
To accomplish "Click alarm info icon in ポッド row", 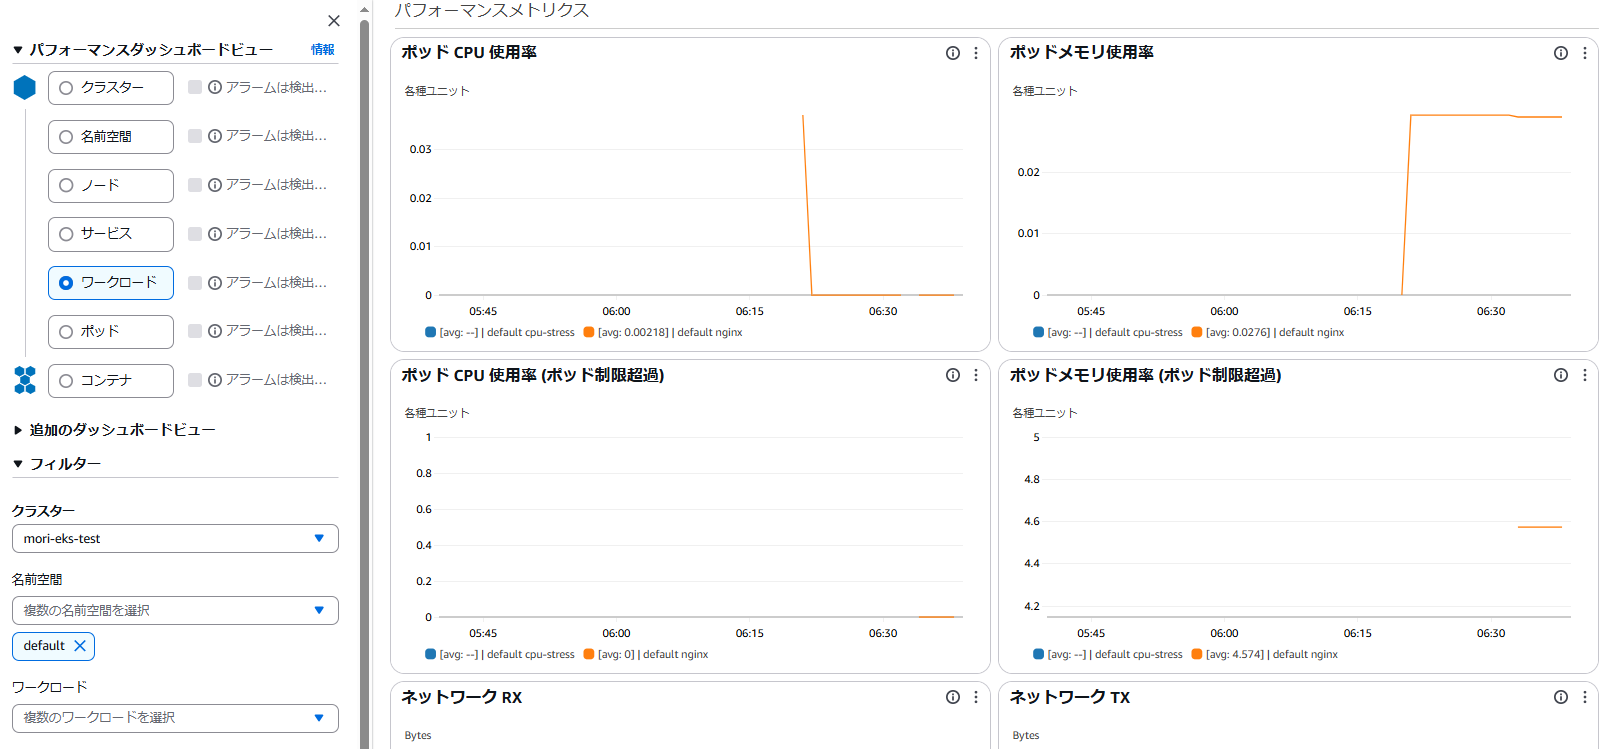I will [215, 331].
